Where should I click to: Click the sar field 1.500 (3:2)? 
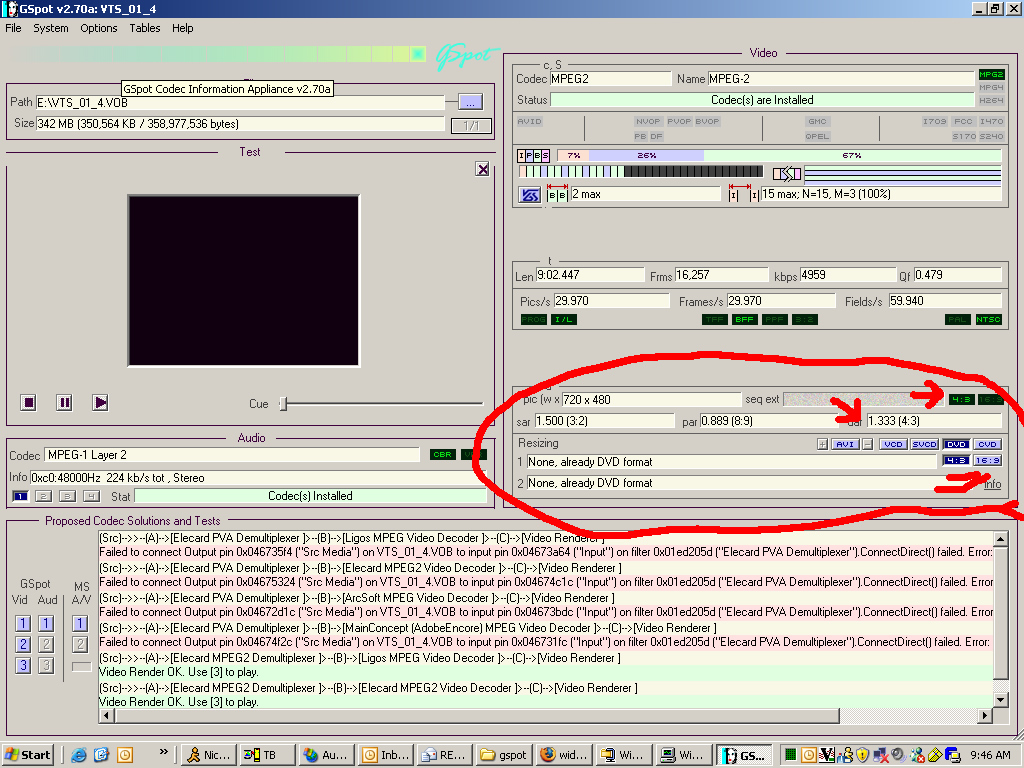[604, 421]
